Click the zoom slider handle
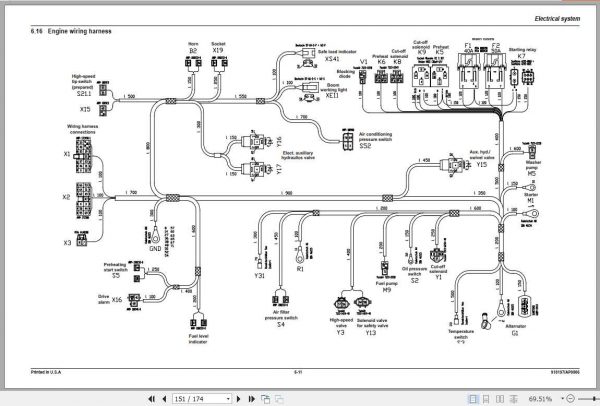 pyautogui.click(x=595, y=399)
